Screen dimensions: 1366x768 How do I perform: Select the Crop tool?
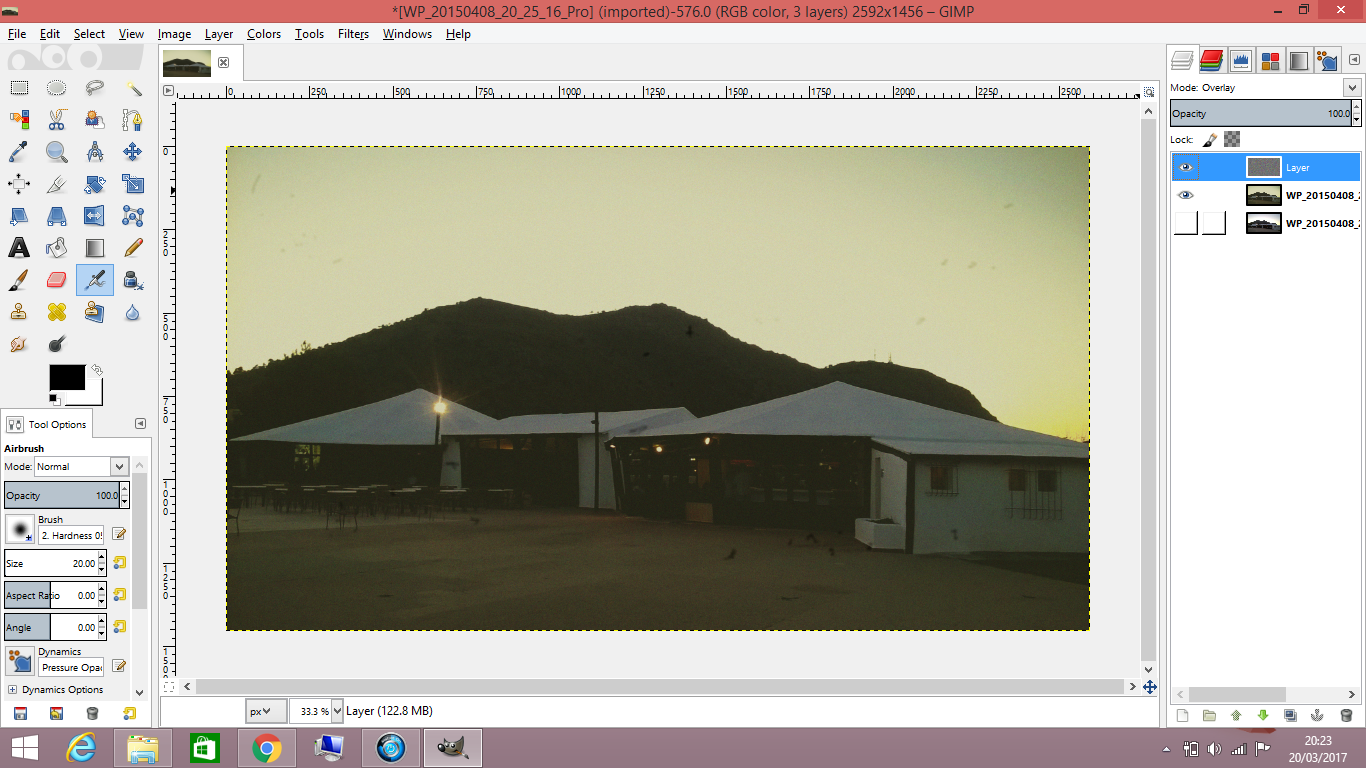pyautogui.click(x=57, y=184)
